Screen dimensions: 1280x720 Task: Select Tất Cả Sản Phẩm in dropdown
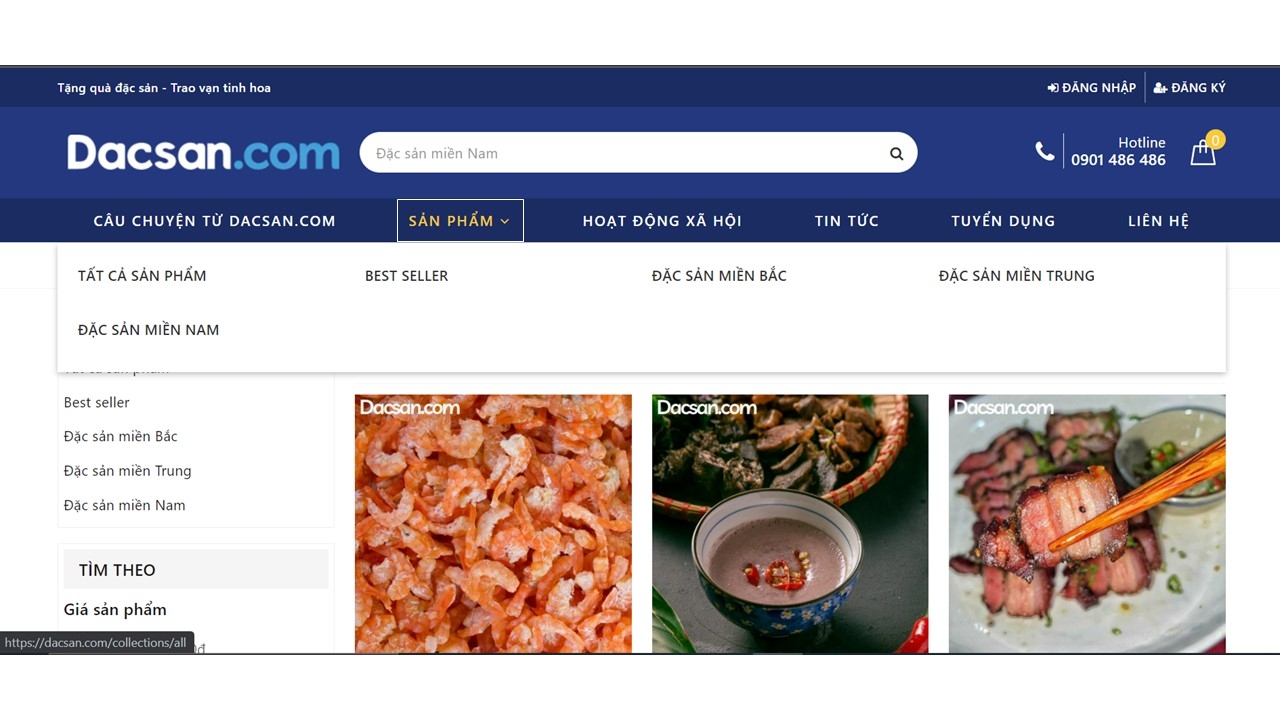(142, 275)
